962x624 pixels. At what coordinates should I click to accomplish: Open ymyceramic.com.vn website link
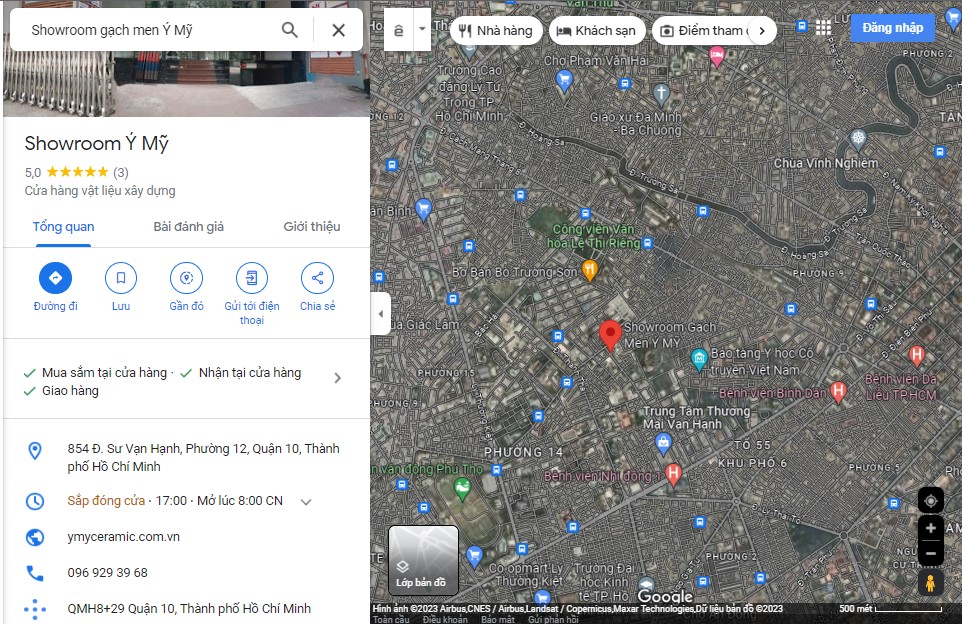[123, 537]
